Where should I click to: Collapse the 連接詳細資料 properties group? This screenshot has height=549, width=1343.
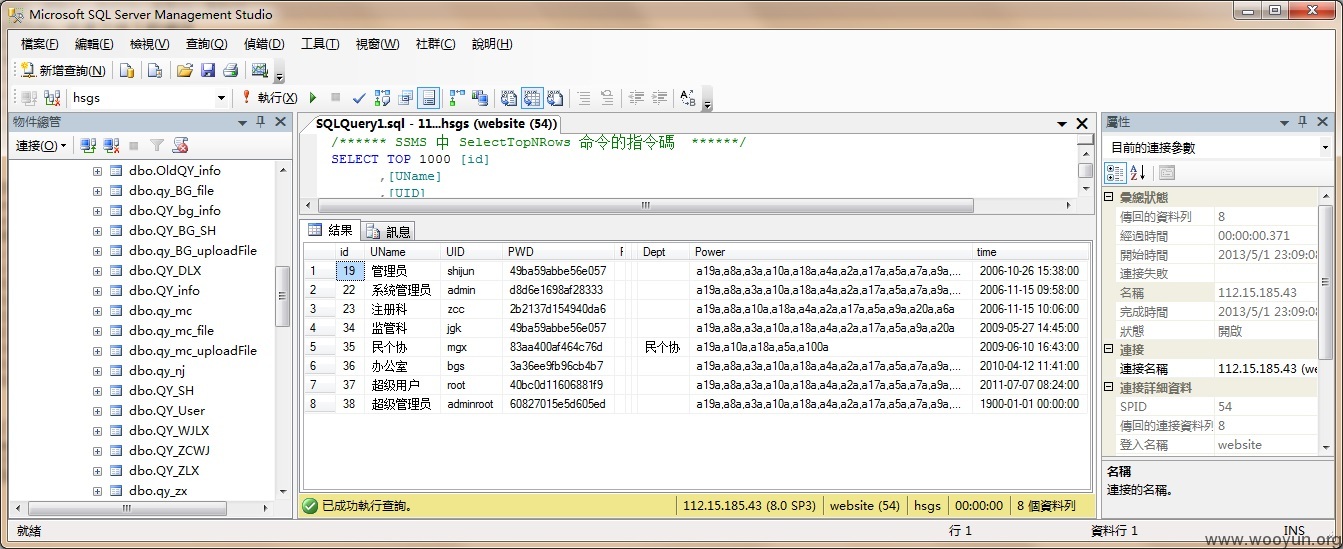[x=1109, y=388]
